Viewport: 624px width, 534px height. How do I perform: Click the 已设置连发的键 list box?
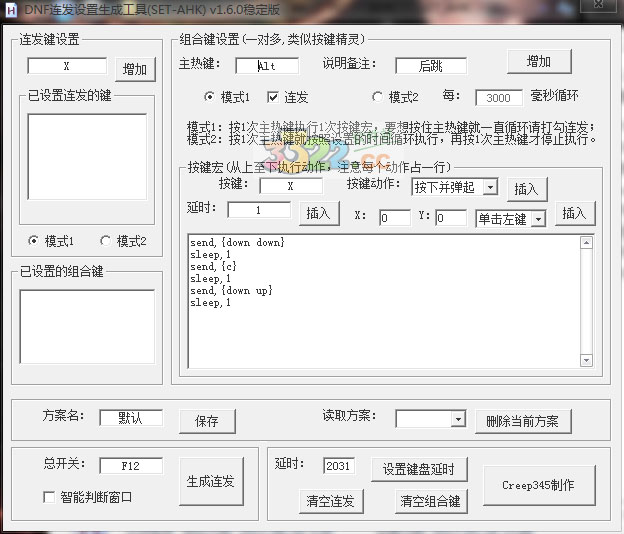click(87, 157)
